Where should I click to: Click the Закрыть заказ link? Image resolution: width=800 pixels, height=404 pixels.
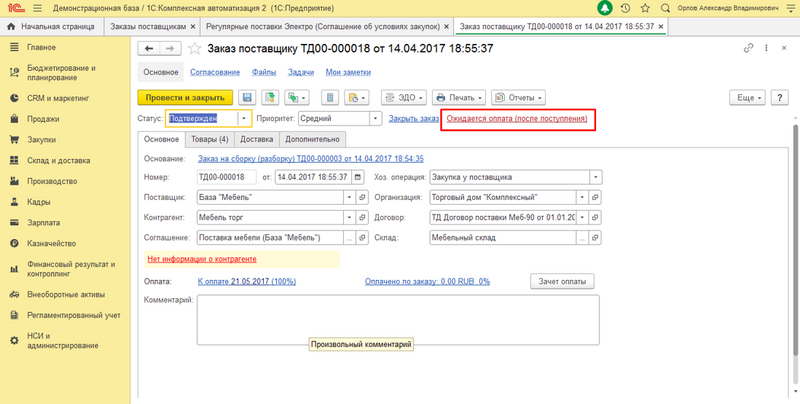(x=413, y=119)
